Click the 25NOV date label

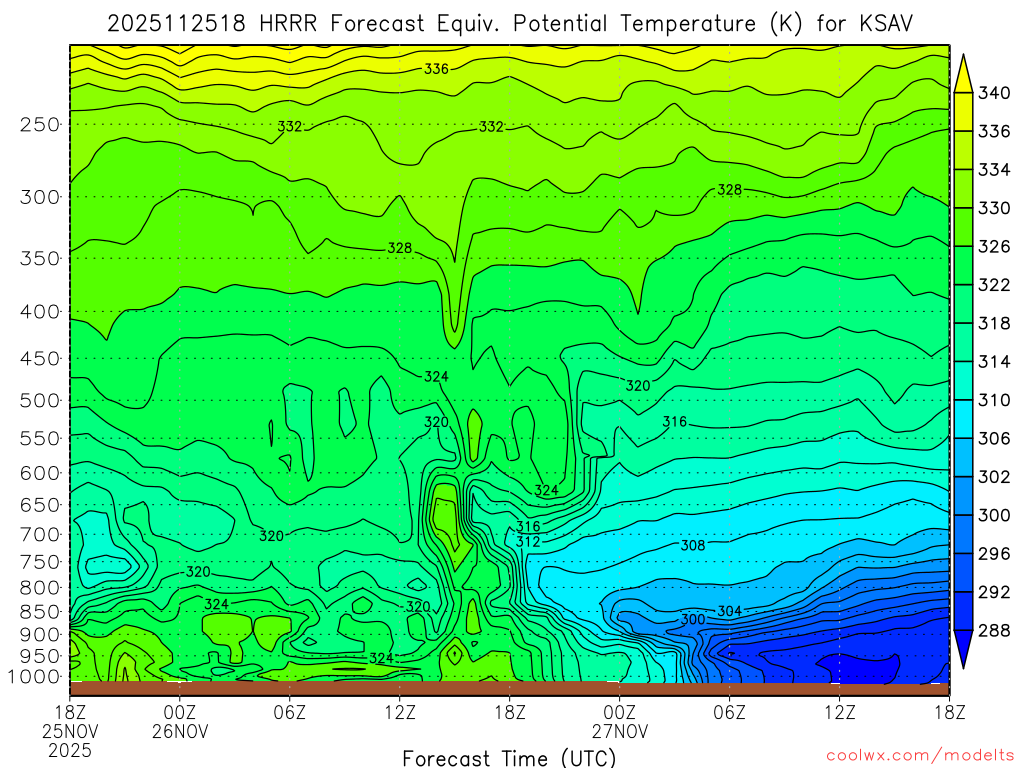click(70, 731)
